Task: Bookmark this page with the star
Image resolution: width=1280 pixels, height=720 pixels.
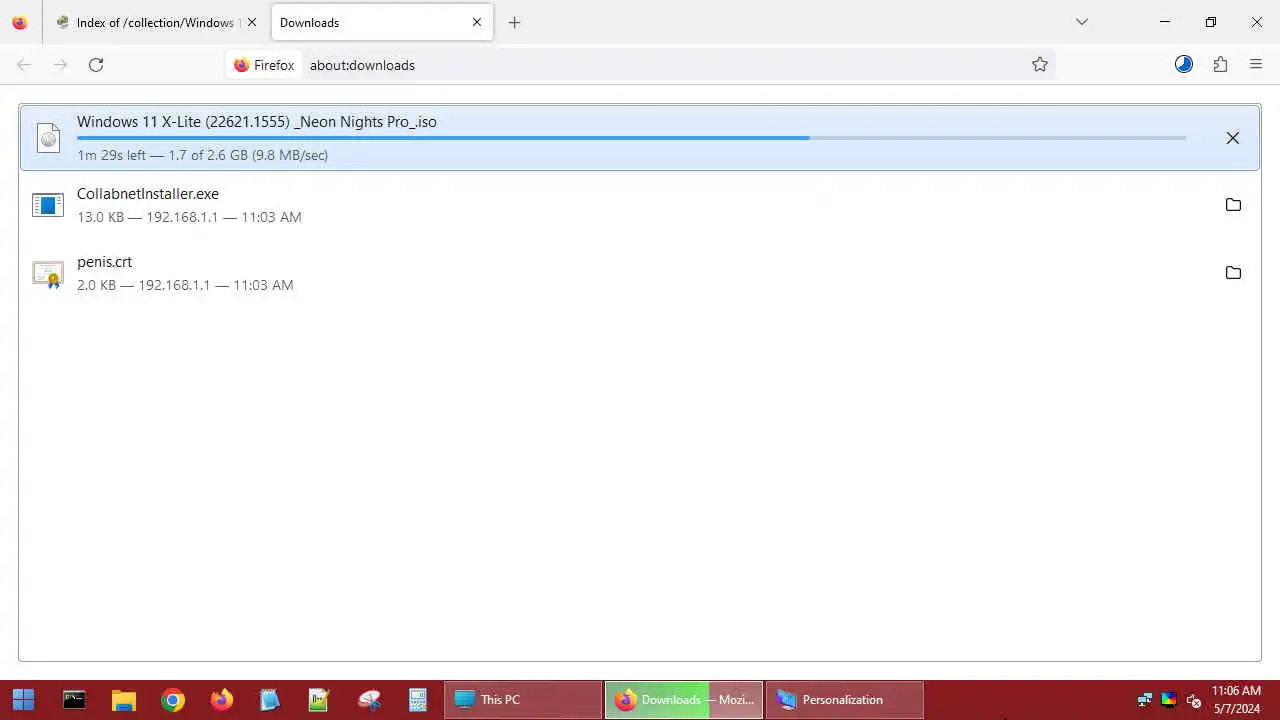Action: (1040, 65)
